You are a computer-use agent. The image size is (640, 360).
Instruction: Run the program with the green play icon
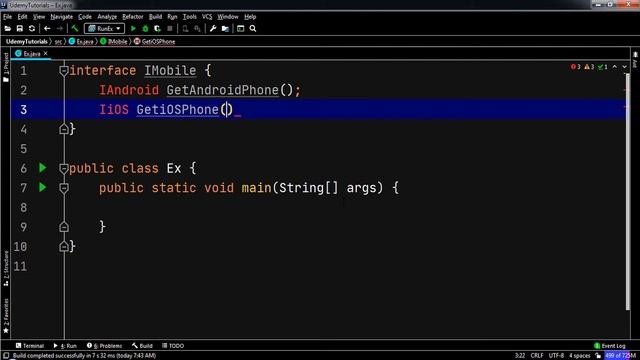[133, 29]
